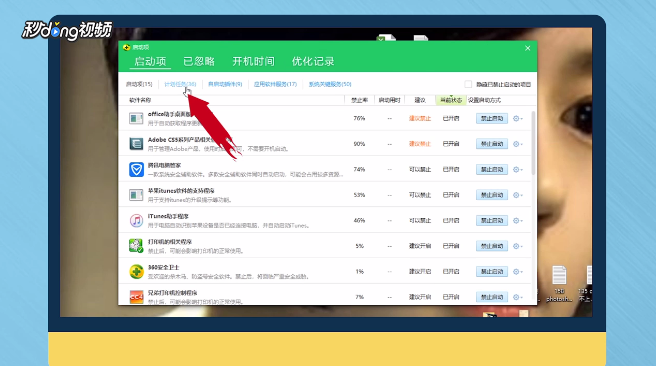Image resolution: width=656 pixels, height=366 pixels.
Task: Click 建议禁止 in the Adobe CS5 row
Action: (420, 144)
